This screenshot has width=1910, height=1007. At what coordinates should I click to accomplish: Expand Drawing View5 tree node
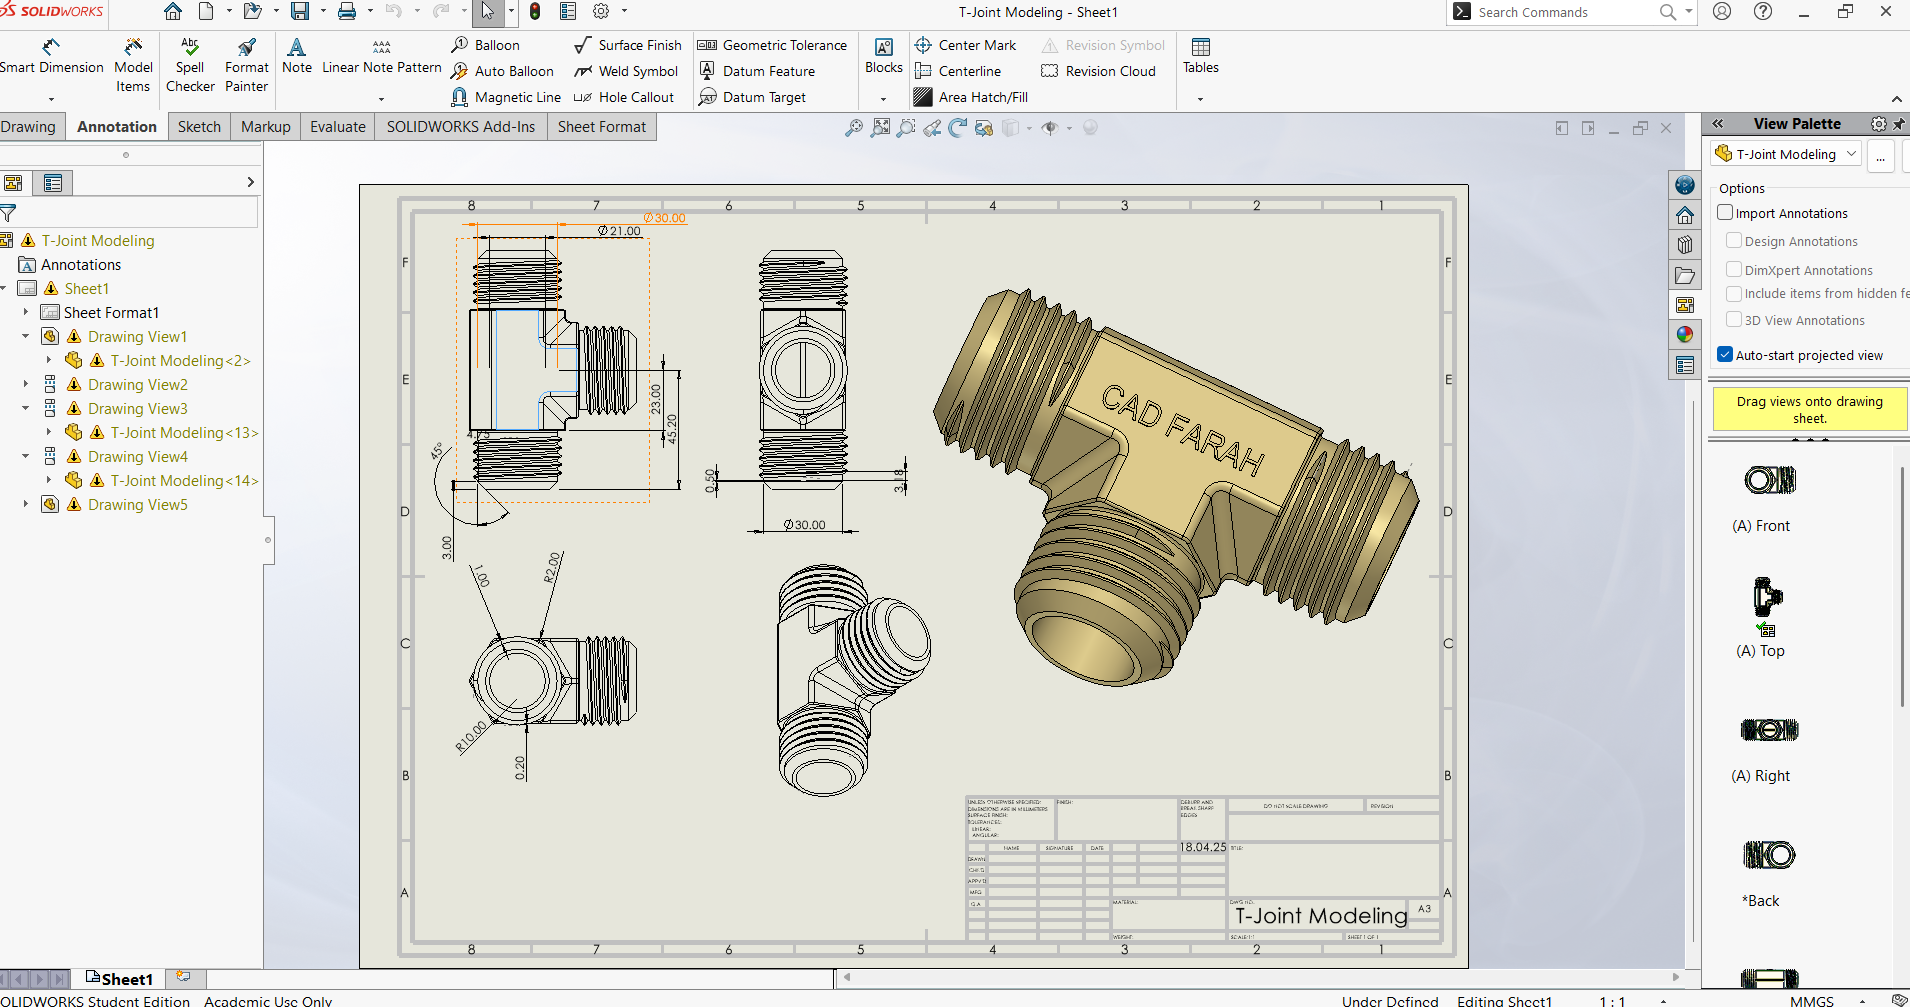point(26,505)
